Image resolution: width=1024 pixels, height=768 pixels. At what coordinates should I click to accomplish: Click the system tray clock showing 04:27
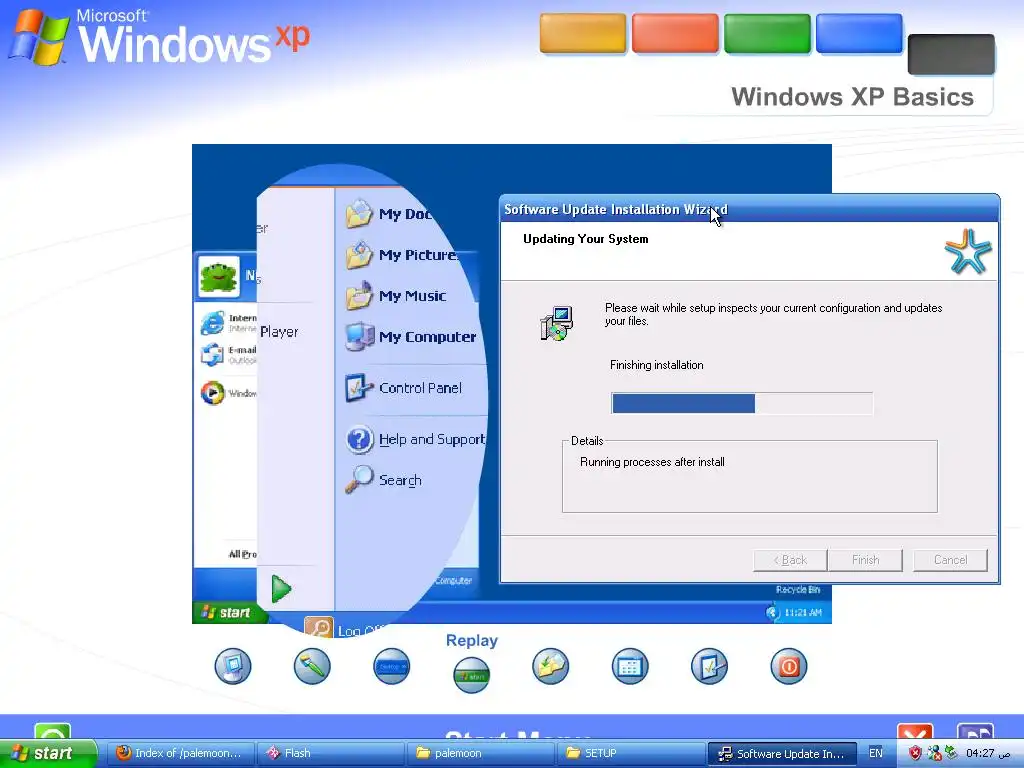[987, 754]
